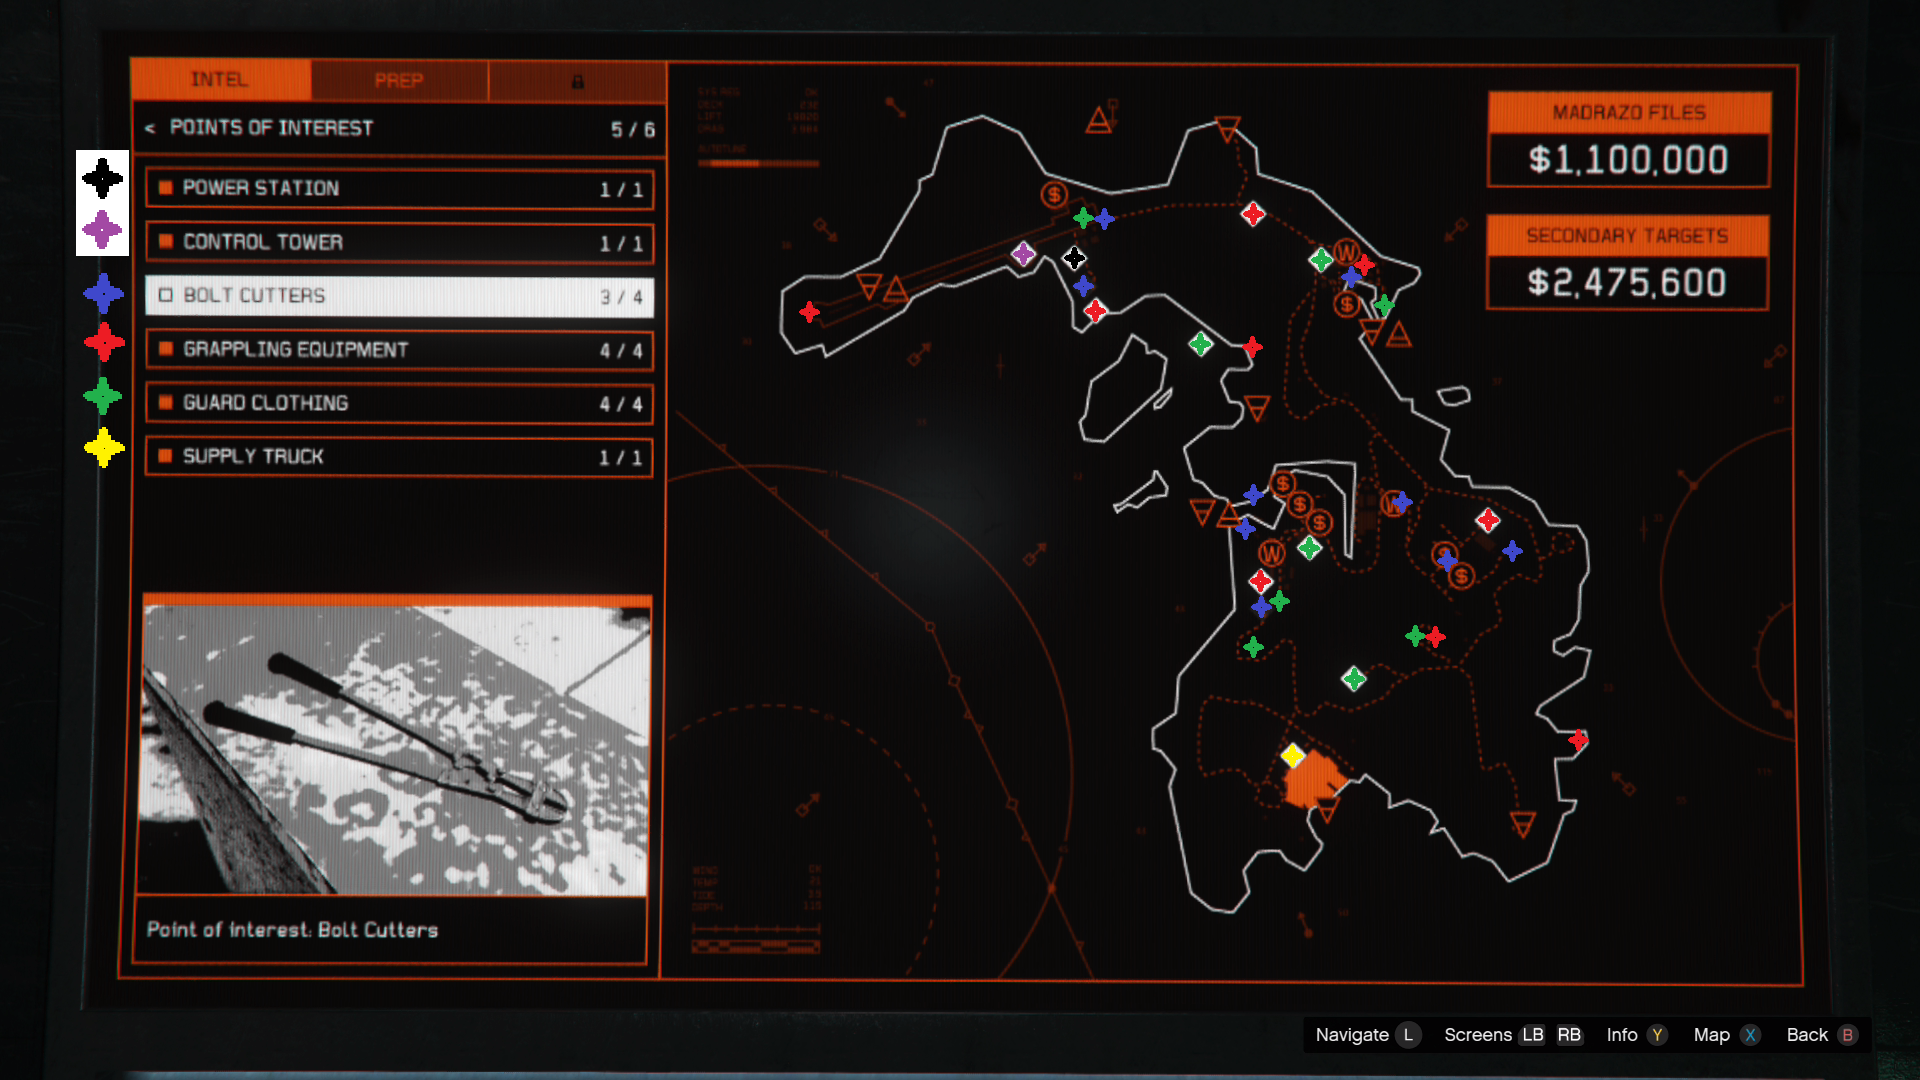
Task: Click the black marker next to the purple map marker
Action: (x=1074, y=259)
